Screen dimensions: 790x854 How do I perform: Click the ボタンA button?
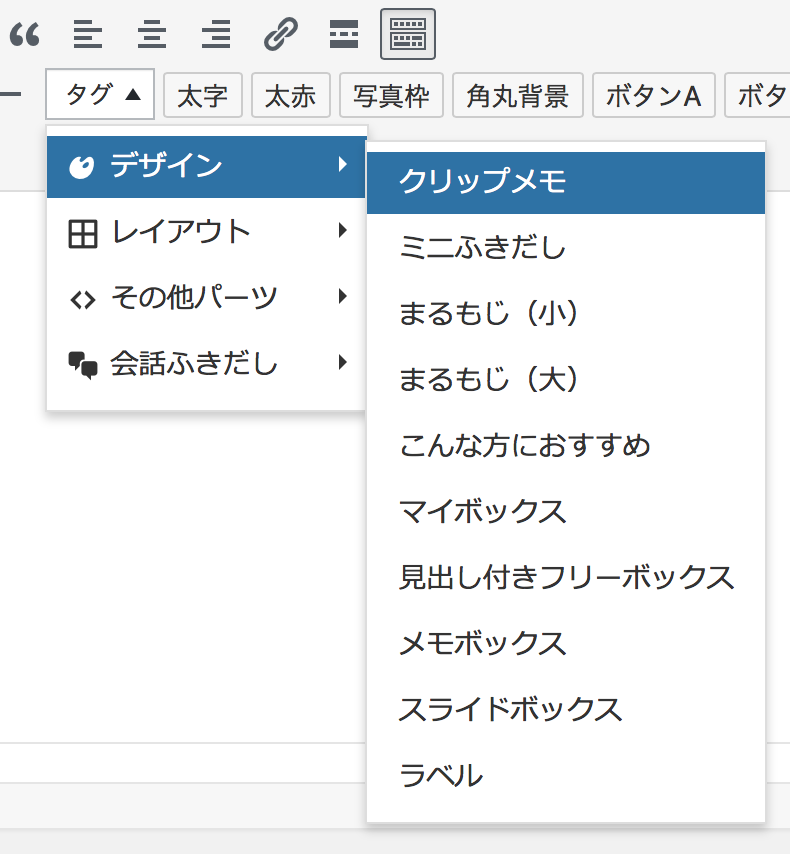653,95
